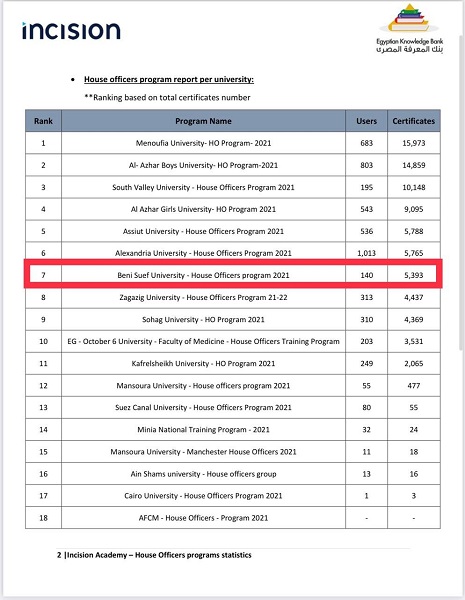Click the Egyptian Knowledge Bank logo

(x=409, y=29)
